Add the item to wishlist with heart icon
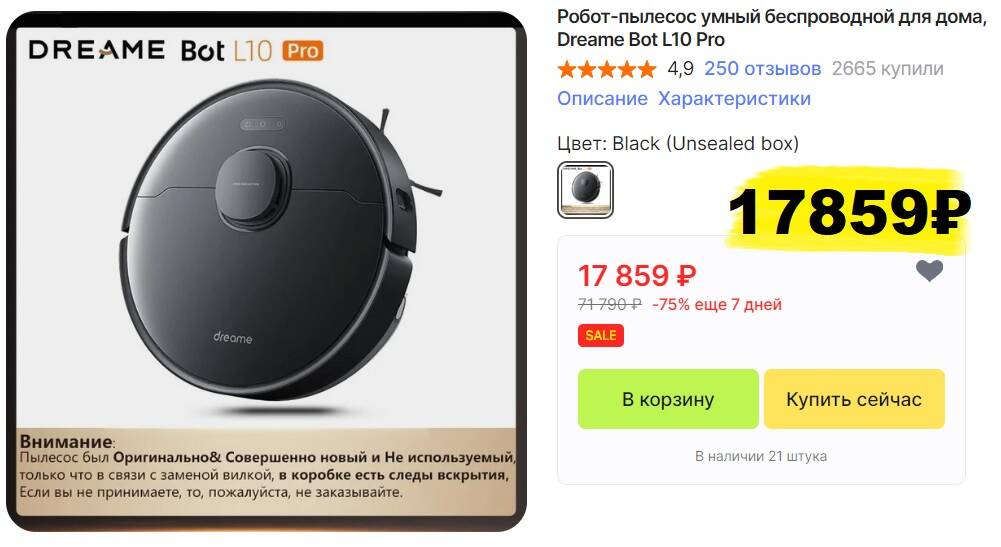The width and height of the screenshot is (1001, 547). (929, 271)
